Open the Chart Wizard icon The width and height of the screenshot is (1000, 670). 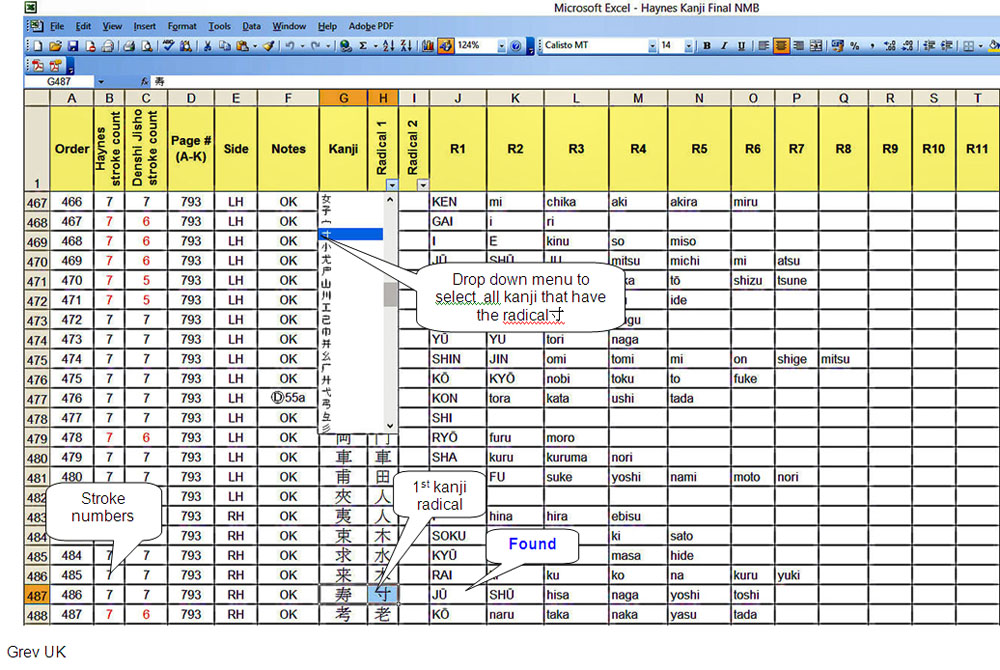coord(428,46)
